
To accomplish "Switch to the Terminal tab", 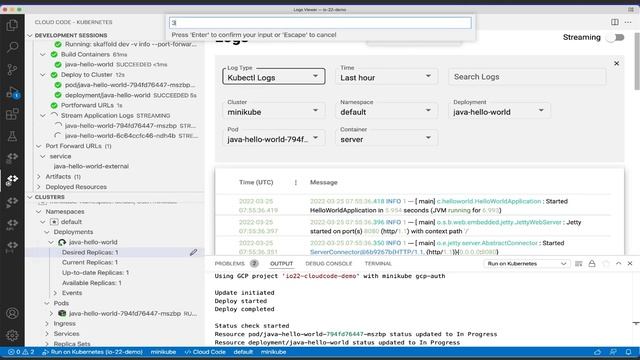I will click(378, 264).
